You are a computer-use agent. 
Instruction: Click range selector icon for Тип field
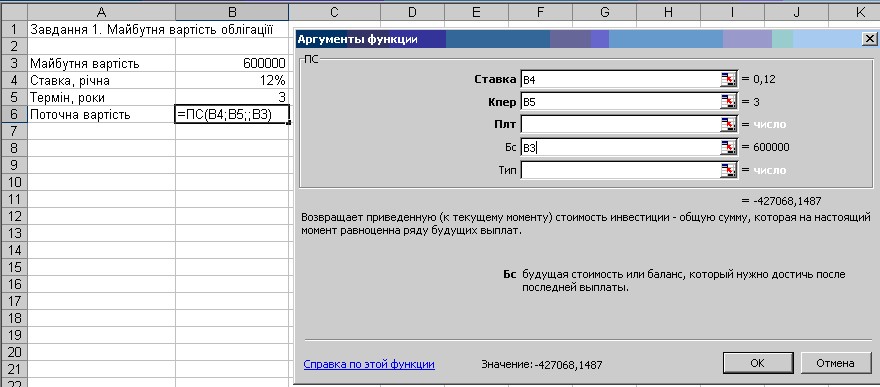click(728, 170)
